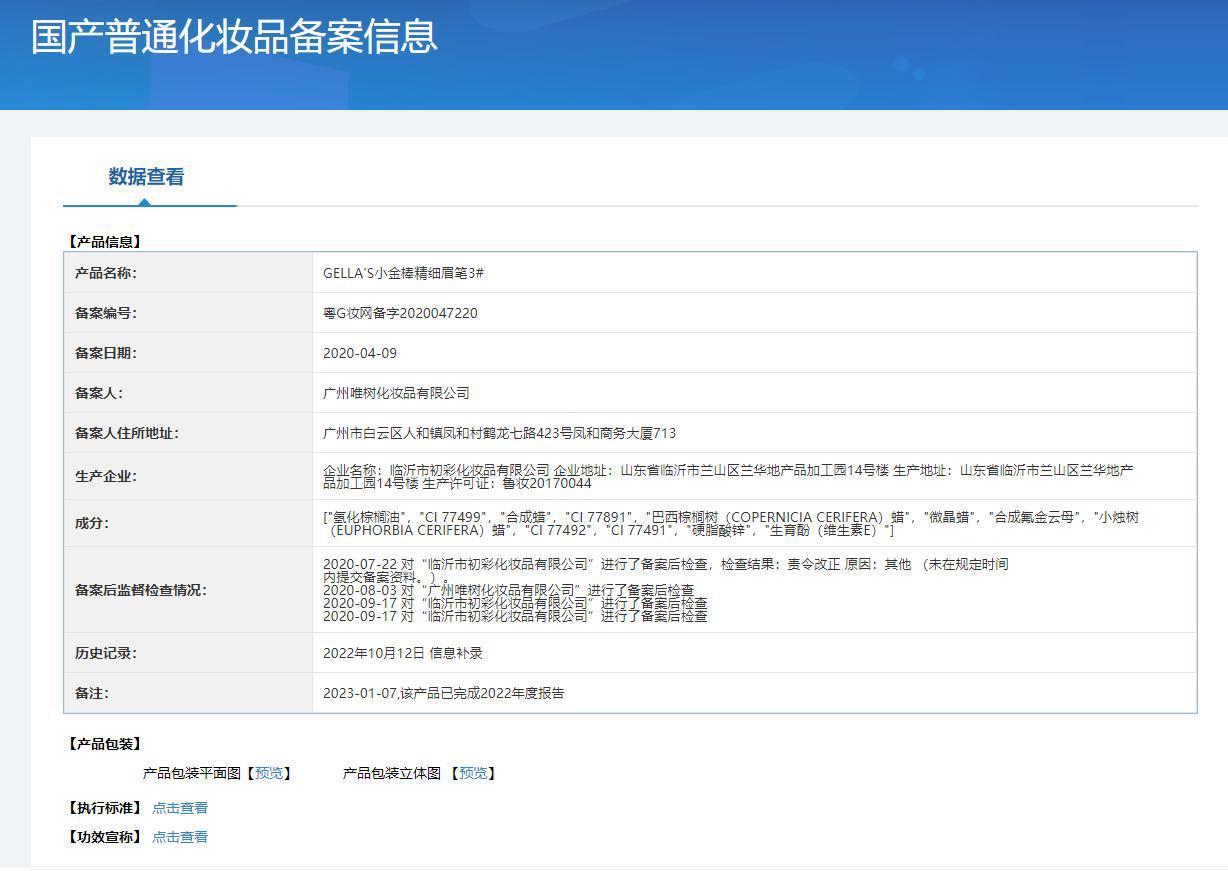The width and height of the screenshot is (1228, 871).
Task: Click the 【功效宣称】 label
Action: coord(104,837)
